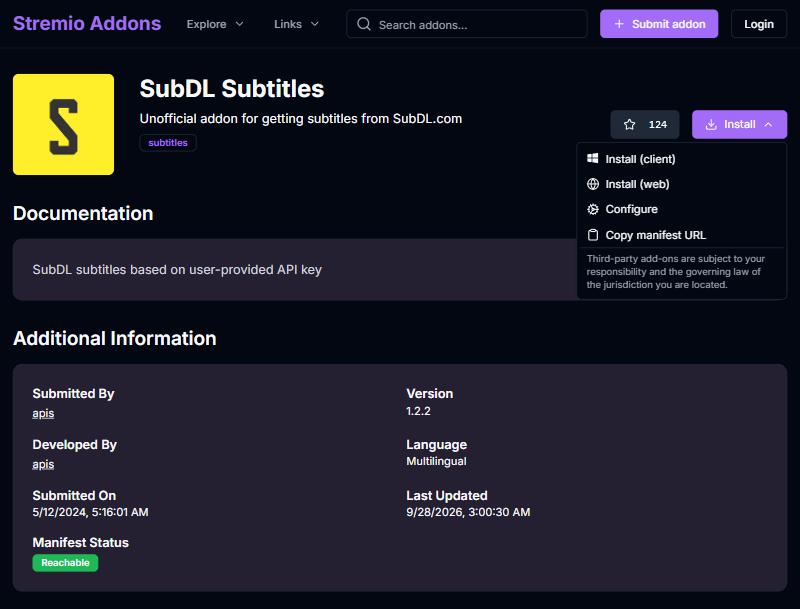Click the Submit addon button
This screenshot has width=800, height=609.
659,24
